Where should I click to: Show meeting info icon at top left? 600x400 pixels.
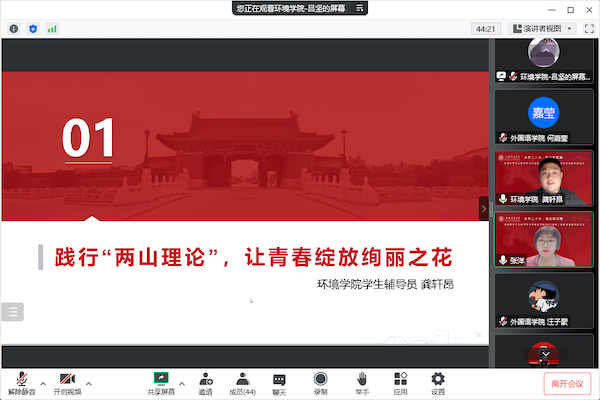click(14, 29)
